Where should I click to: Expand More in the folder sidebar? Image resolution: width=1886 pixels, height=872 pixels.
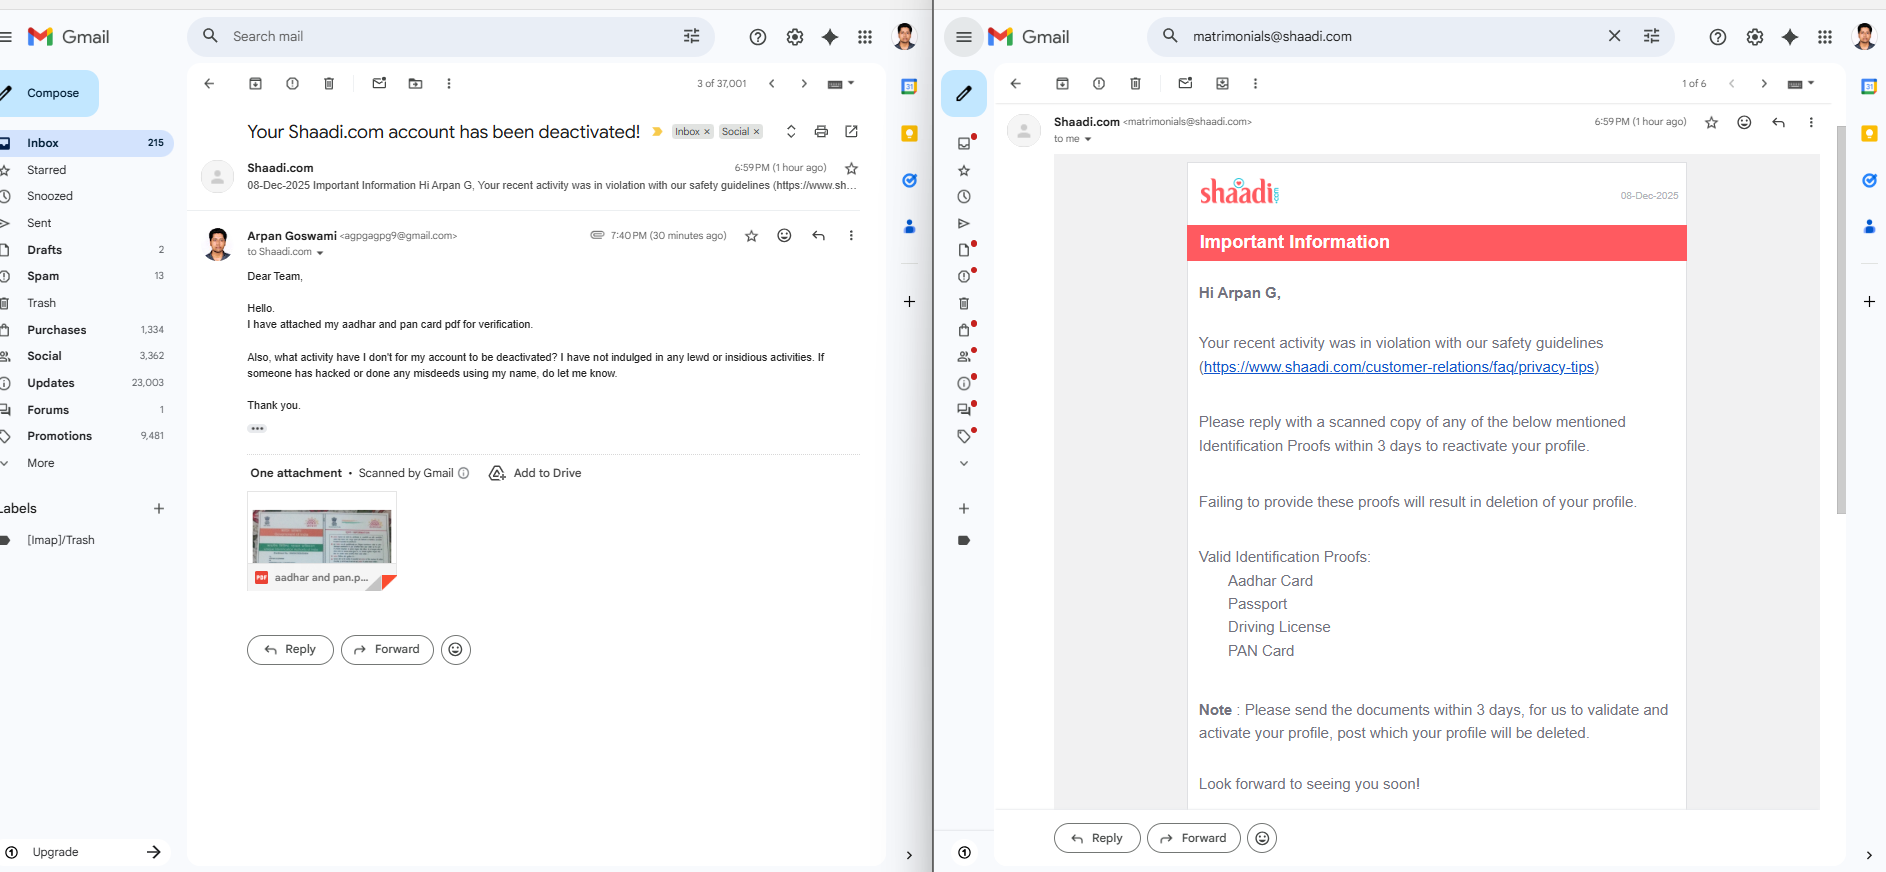[41, 463]
